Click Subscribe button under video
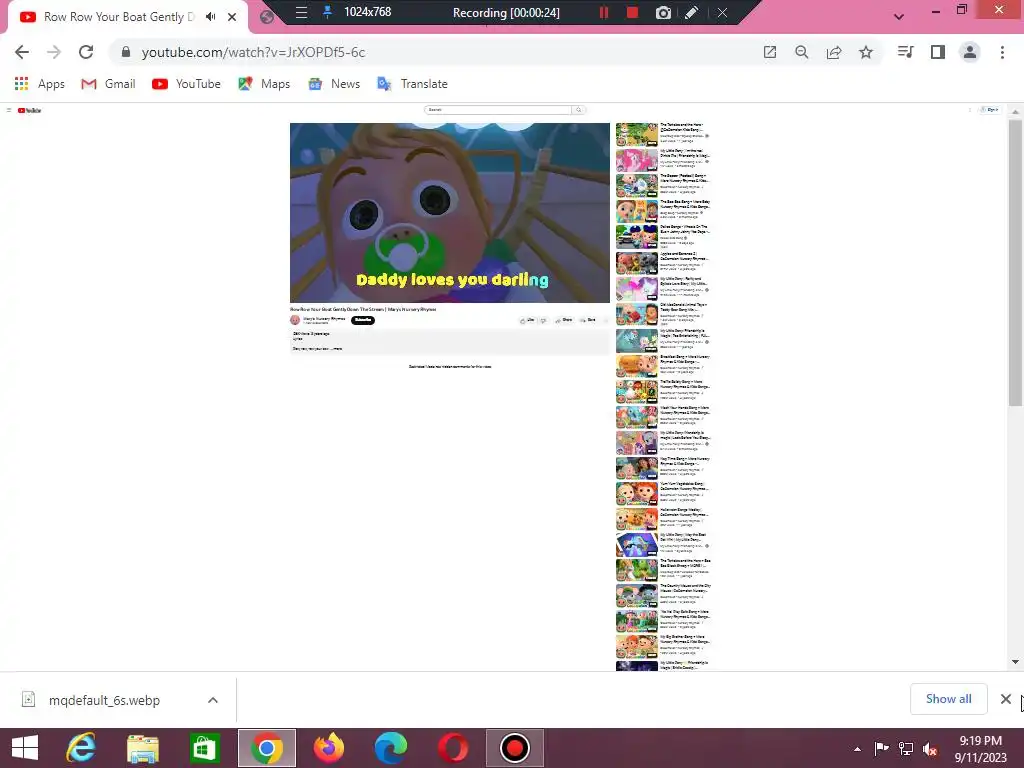The image size is (1024, 768). coord(363,320)
